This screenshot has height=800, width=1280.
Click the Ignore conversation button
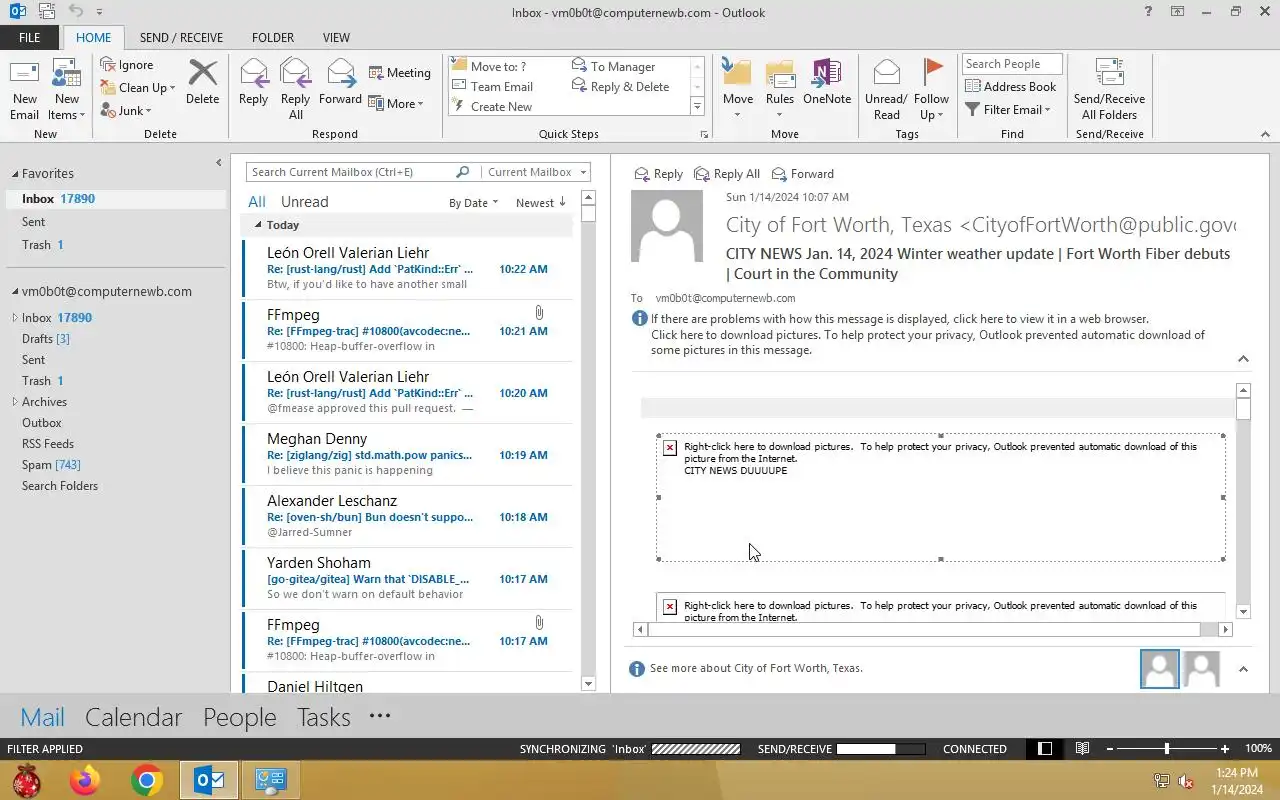pos(127,65)
